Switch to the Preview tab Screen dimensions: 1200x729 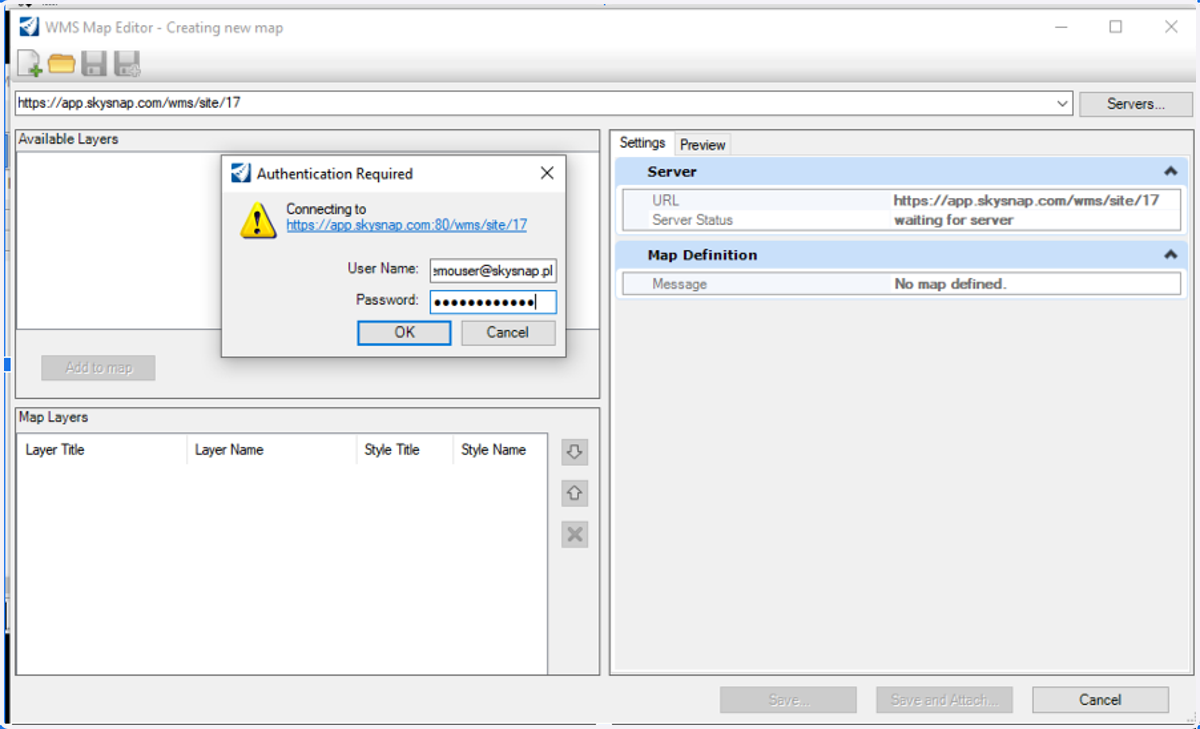[702, 145]
